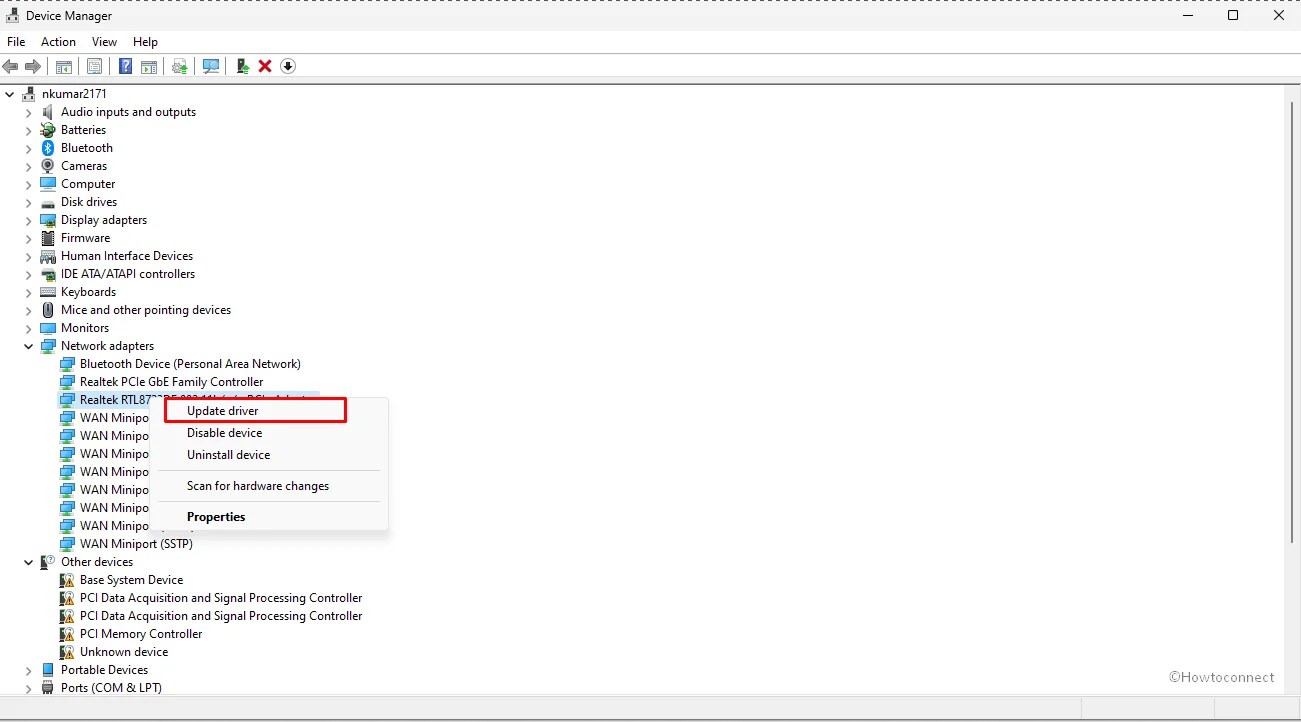Select Disable device in the context menu
The image size is (1301, 722).
(224, 433)
